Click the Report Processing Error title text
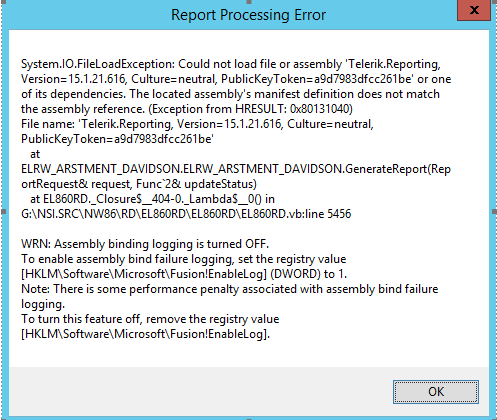 coord(248,15)
